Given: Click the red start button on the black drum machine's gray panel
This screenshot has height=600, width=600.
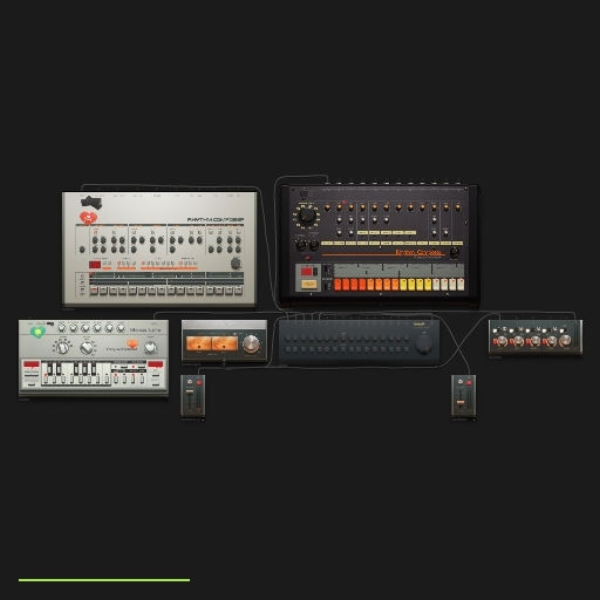Looking at the screenshot, I should [x=307, y=271].
